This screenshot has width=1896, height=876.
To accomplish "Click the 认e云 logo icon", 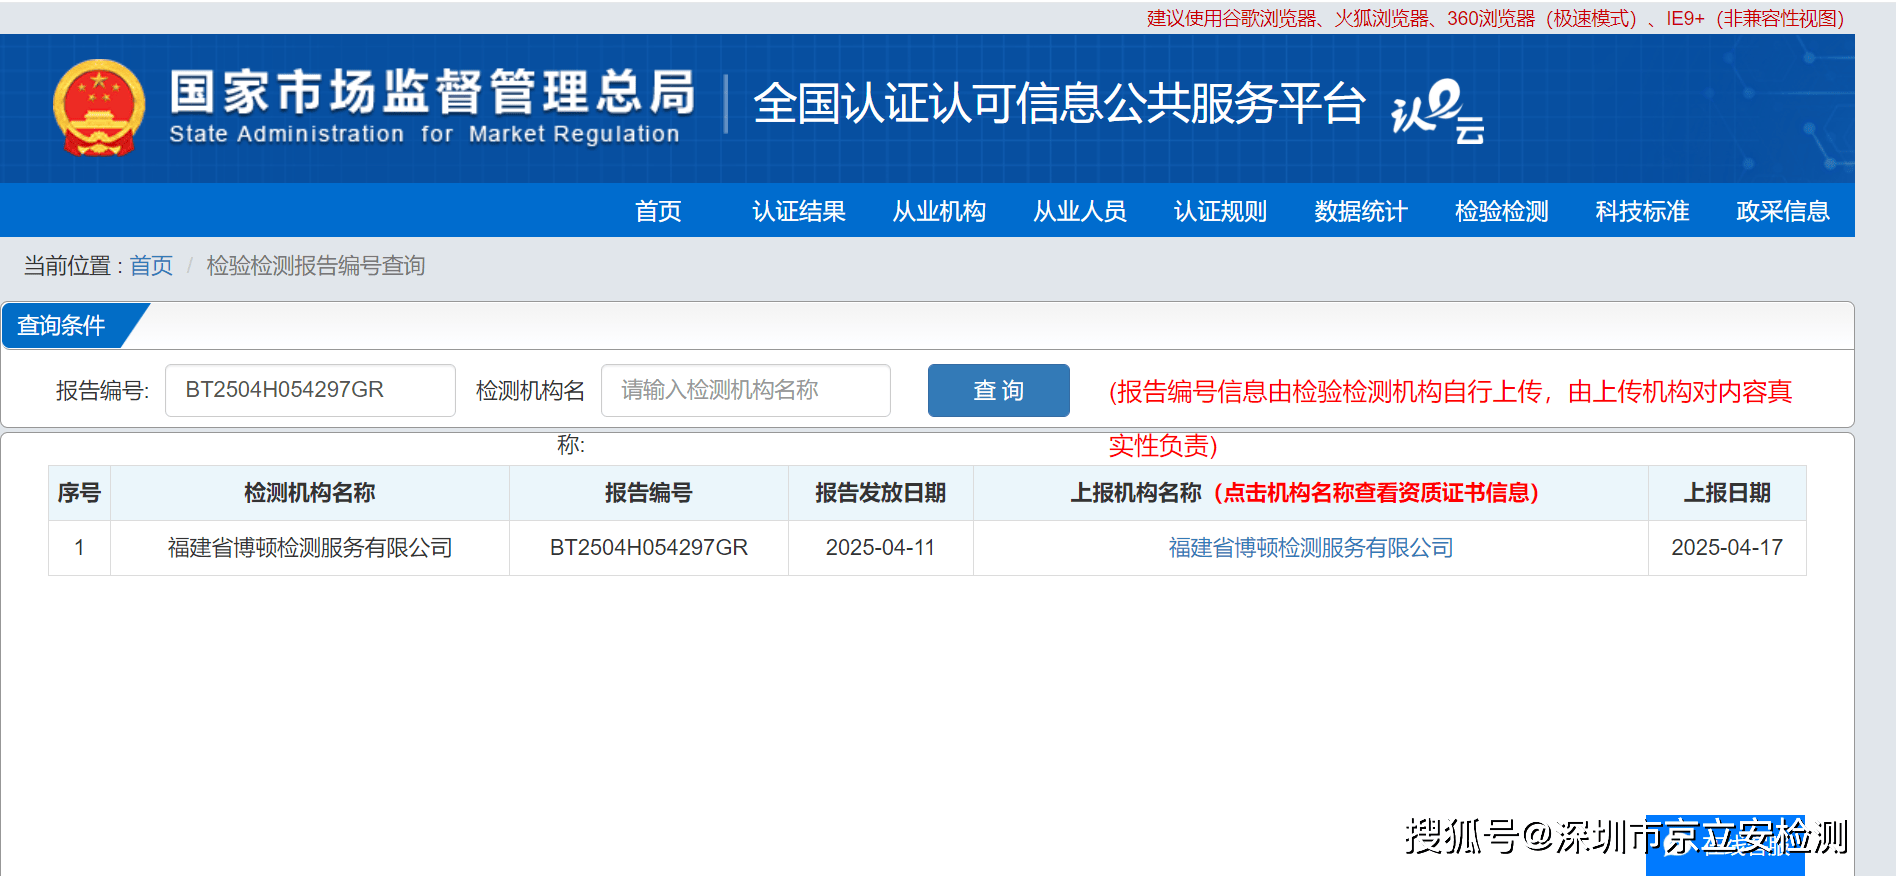I will pyautogui.click(x=1437, y=110).
